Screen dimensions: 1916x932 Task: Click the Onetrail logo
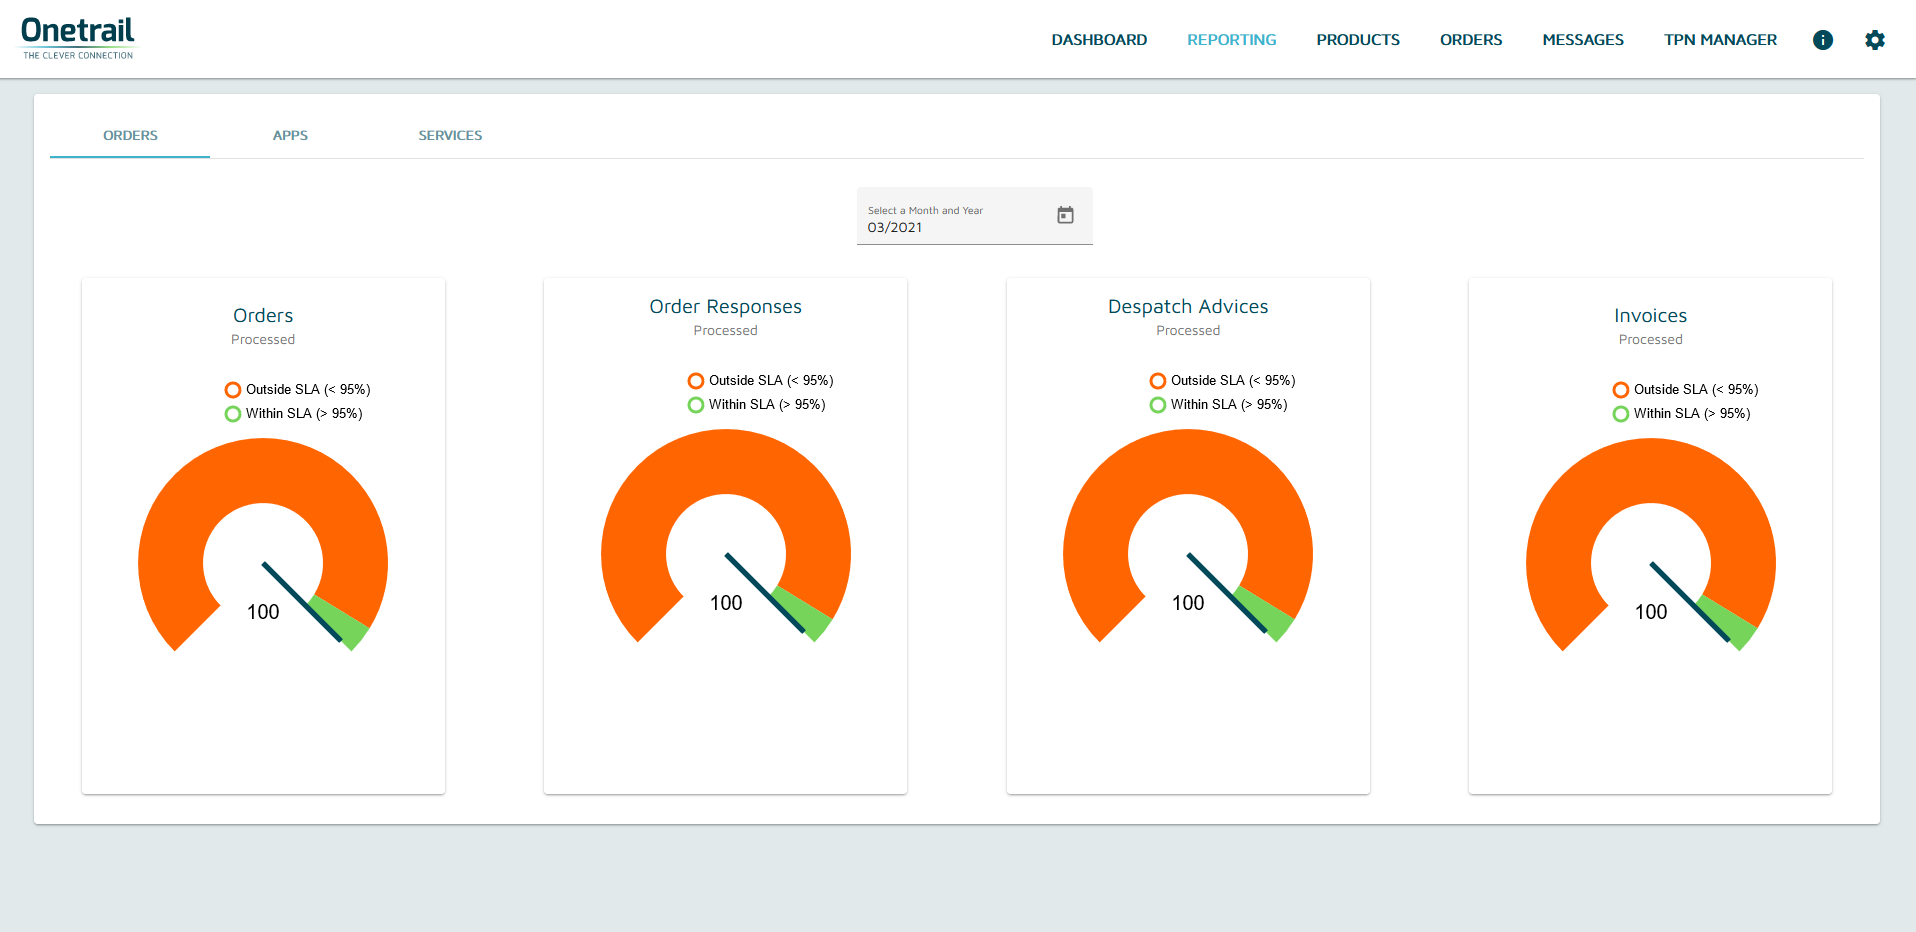click(x=78, y=37)
